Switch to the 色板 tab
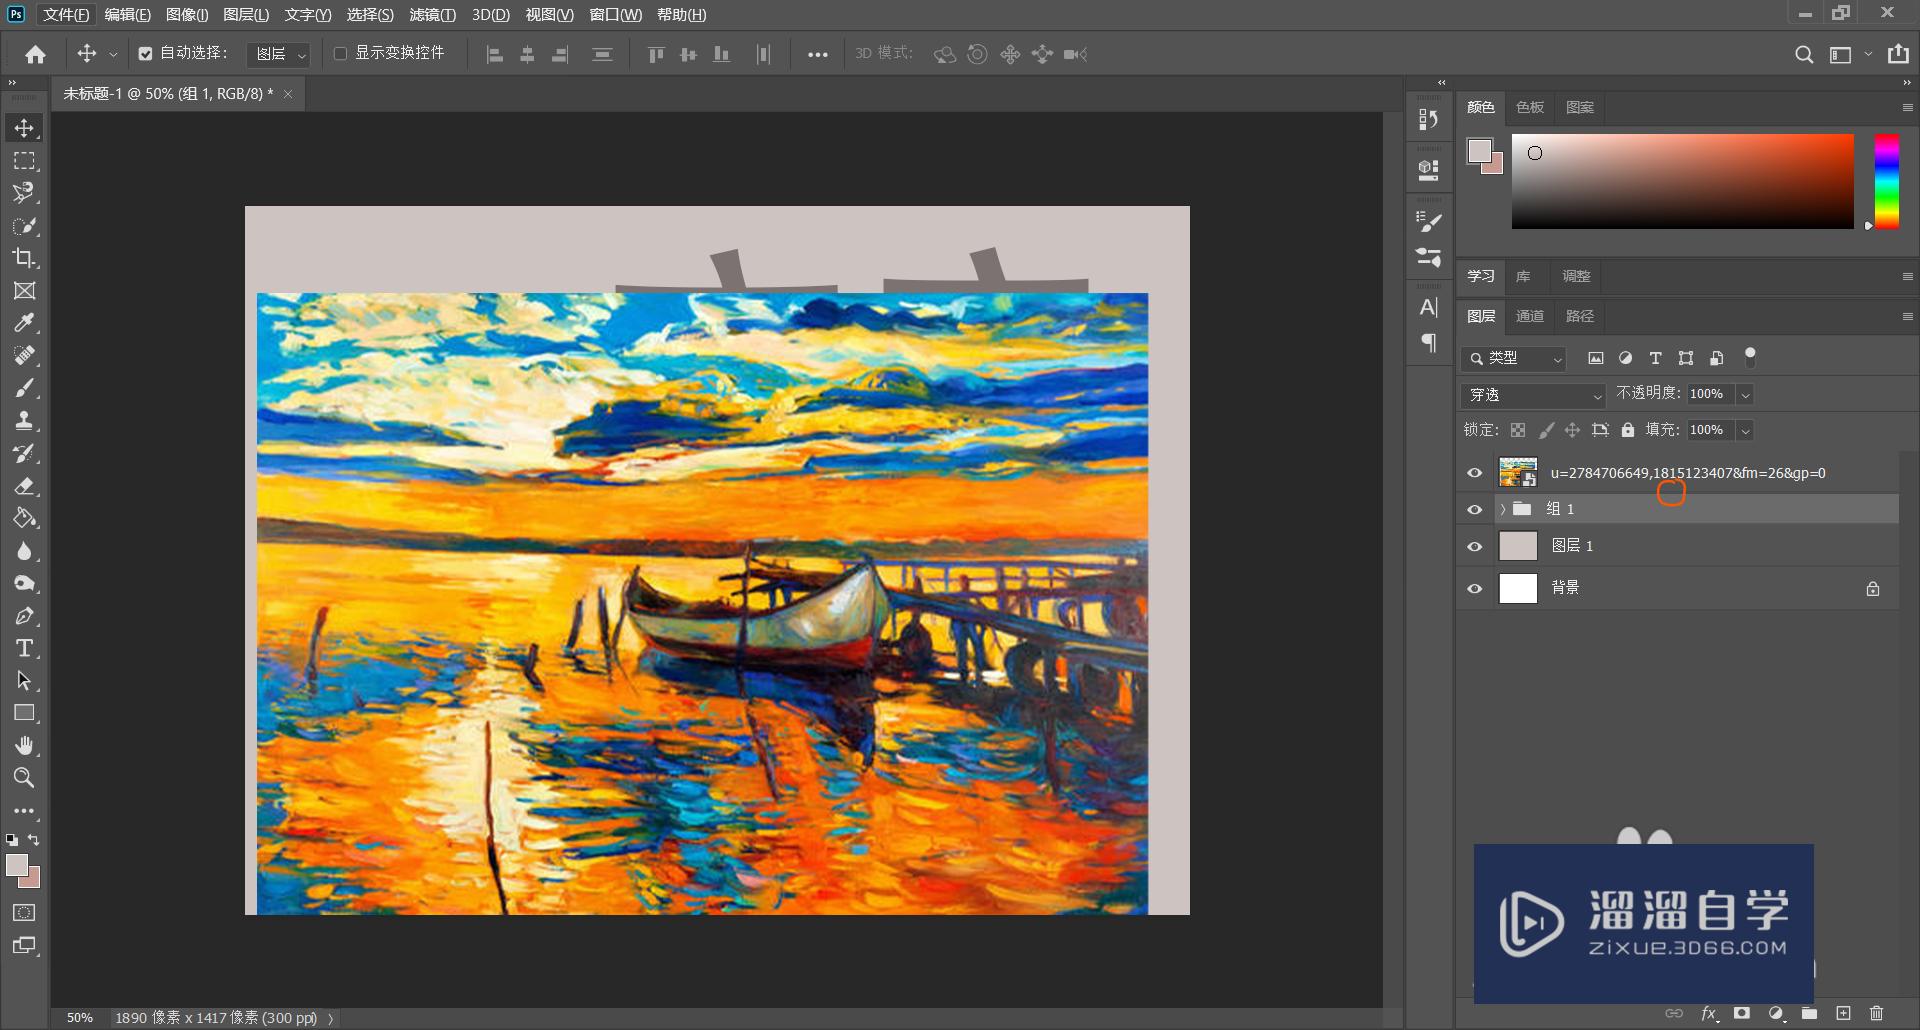 pyautogui.click(x=1530, y=107)
